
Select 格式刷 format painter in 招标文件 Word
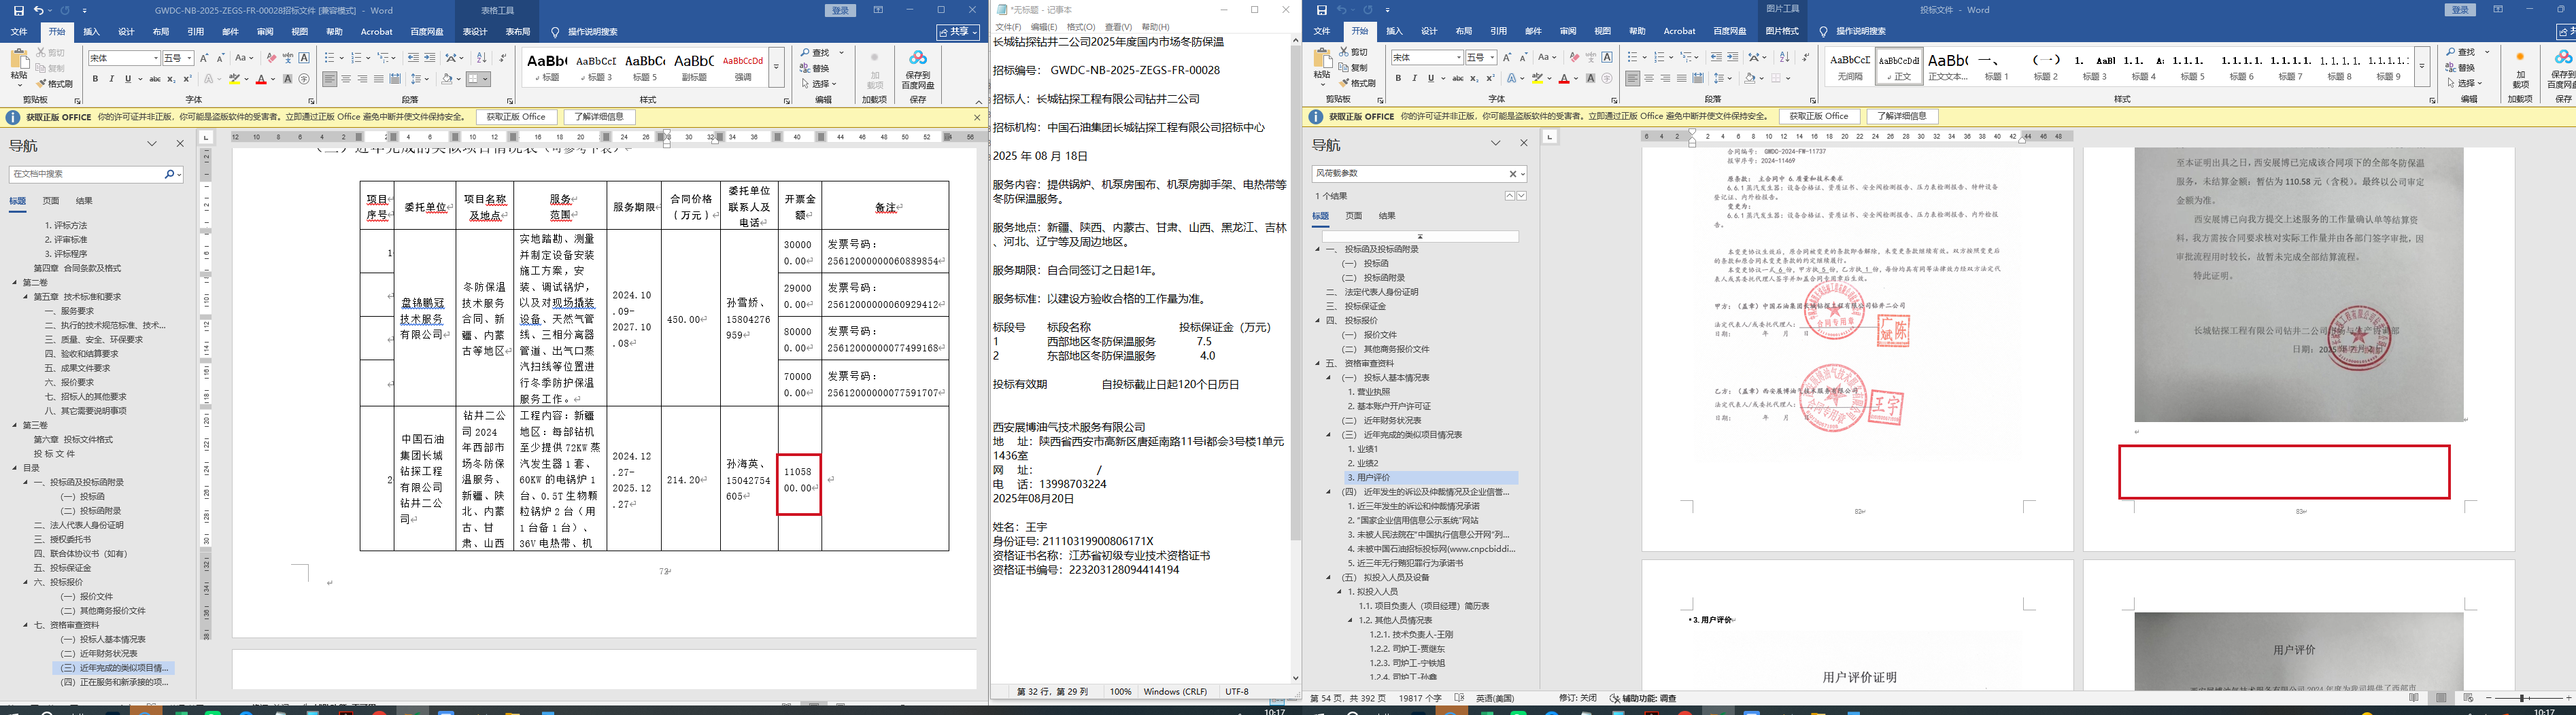(x=55, y=84)
